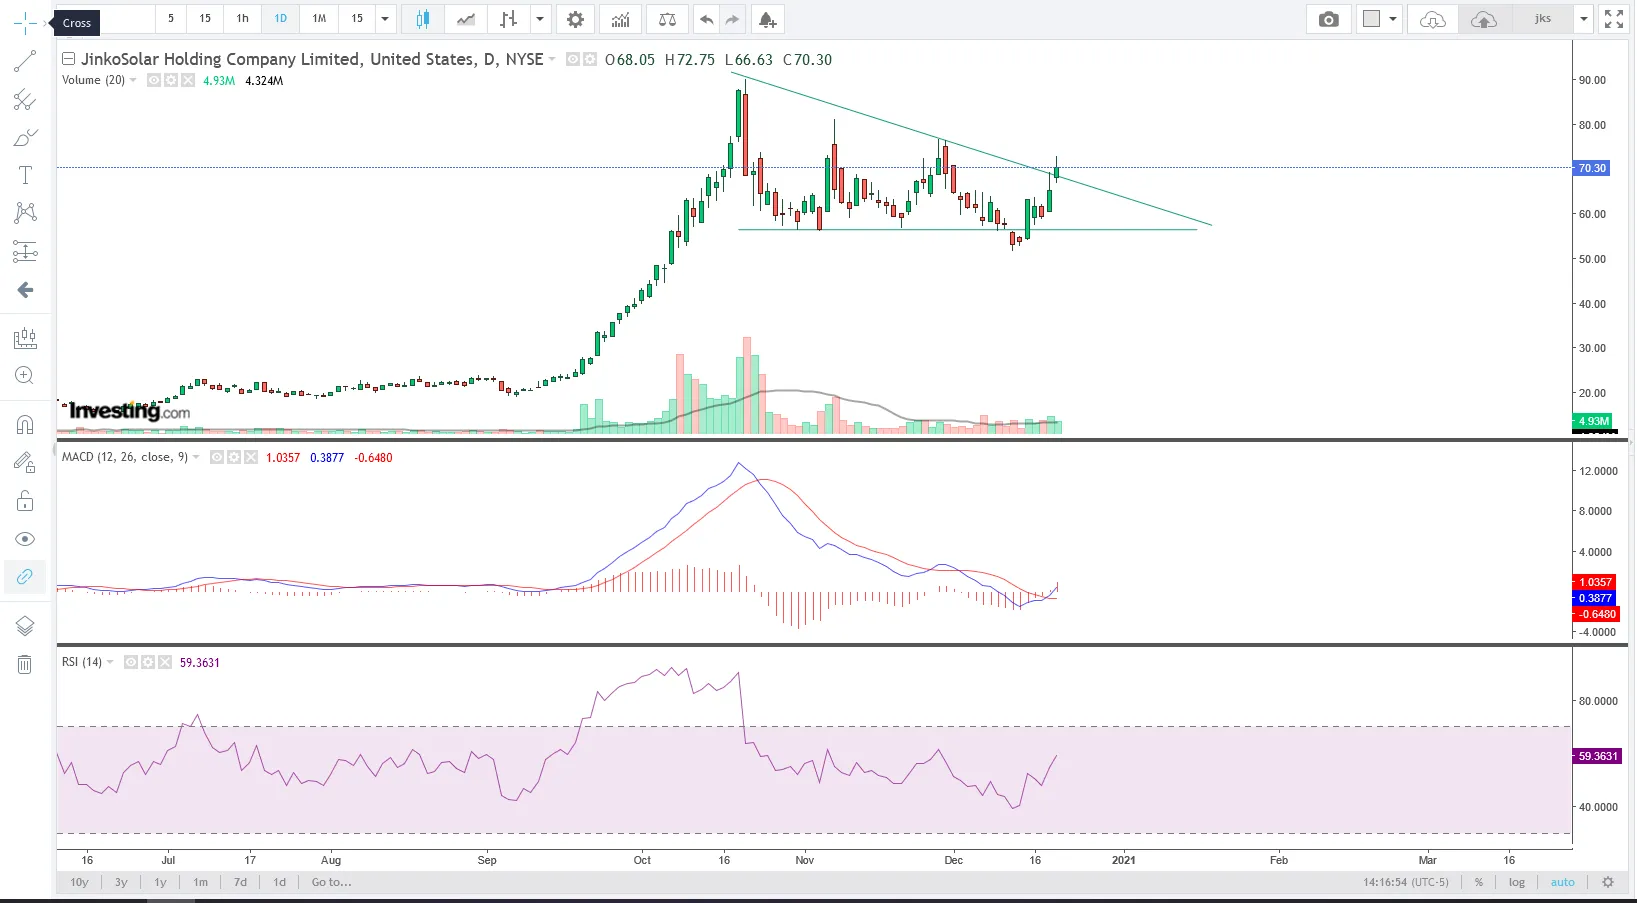
Task: Toggle log scale
Action: [x=1517, y=882]
